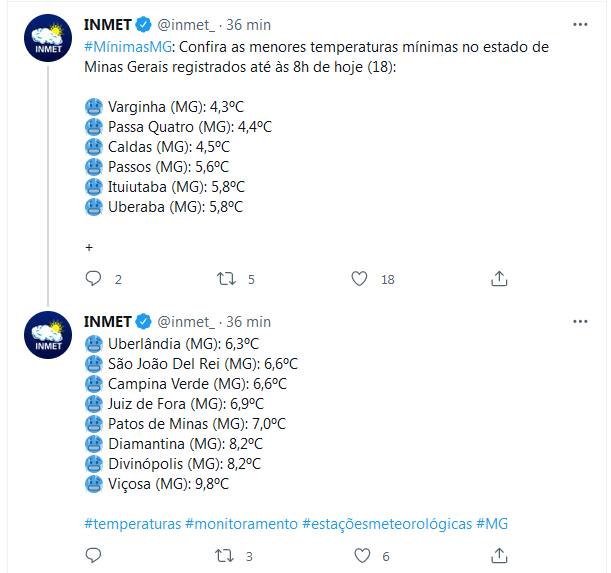Click INMET avatar on second tweet
The height and width of the screenshot is (573, 611).
48,335
